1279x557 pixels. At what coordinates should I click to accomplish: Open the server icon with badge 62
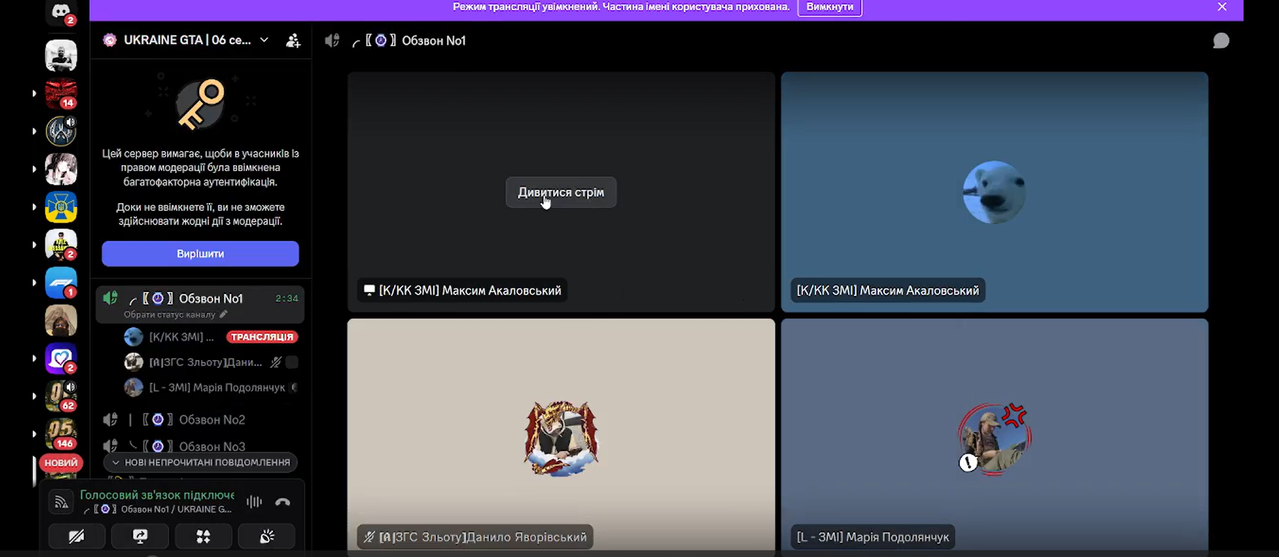61,397
